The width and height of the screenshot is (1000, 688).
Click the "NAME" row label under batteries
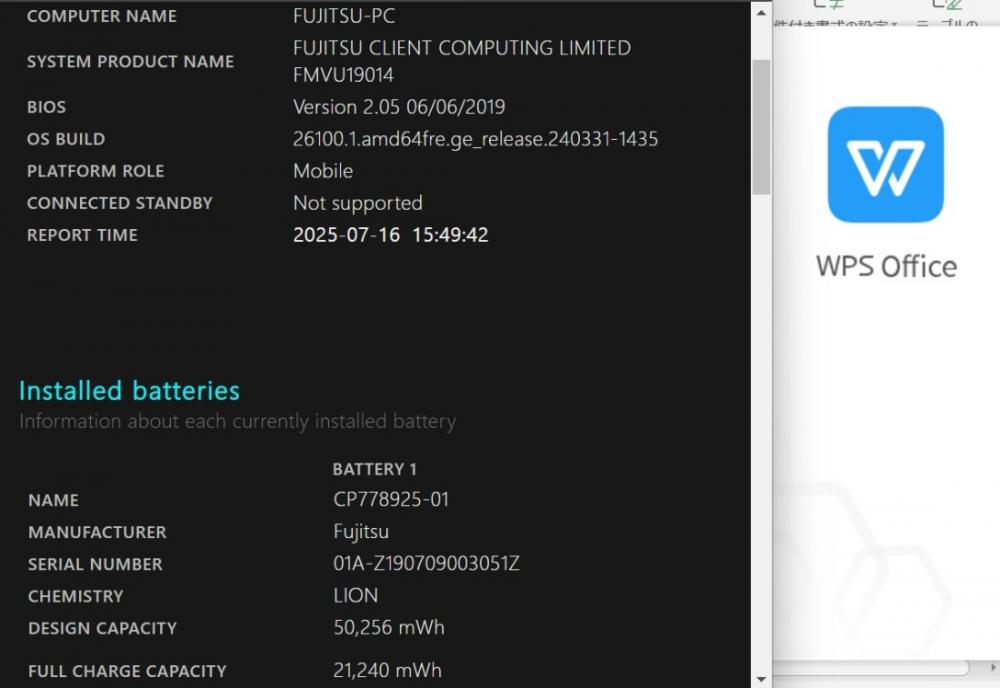pyautogui.click(x=54, y=501)
